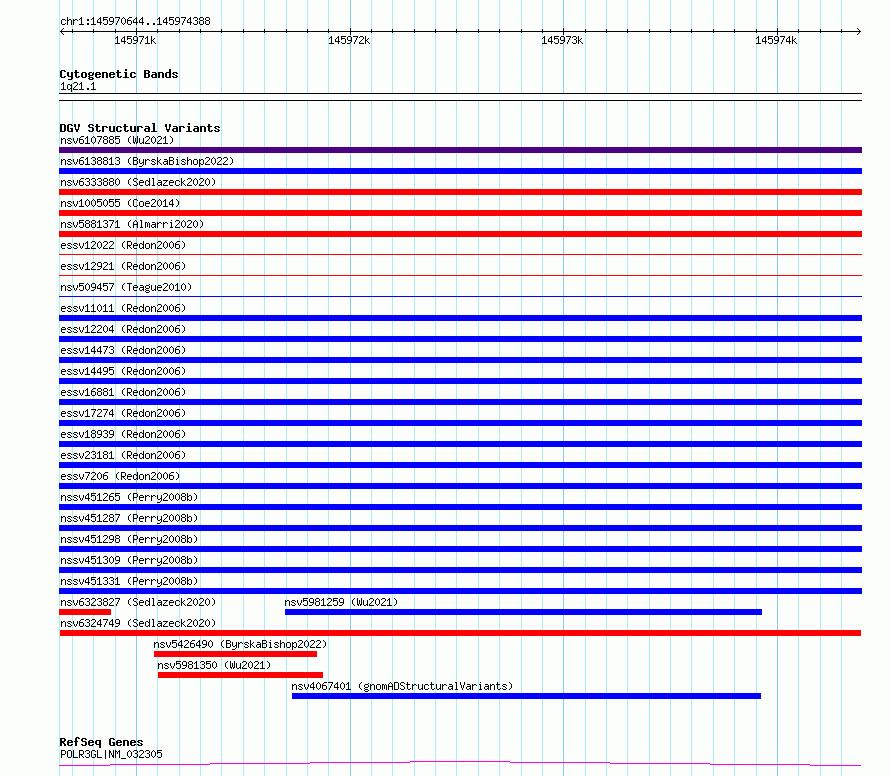Click the blue nsv4067401 variant bar
The height and width of the screenshot is (776, 890).
[x=526, y=696]
